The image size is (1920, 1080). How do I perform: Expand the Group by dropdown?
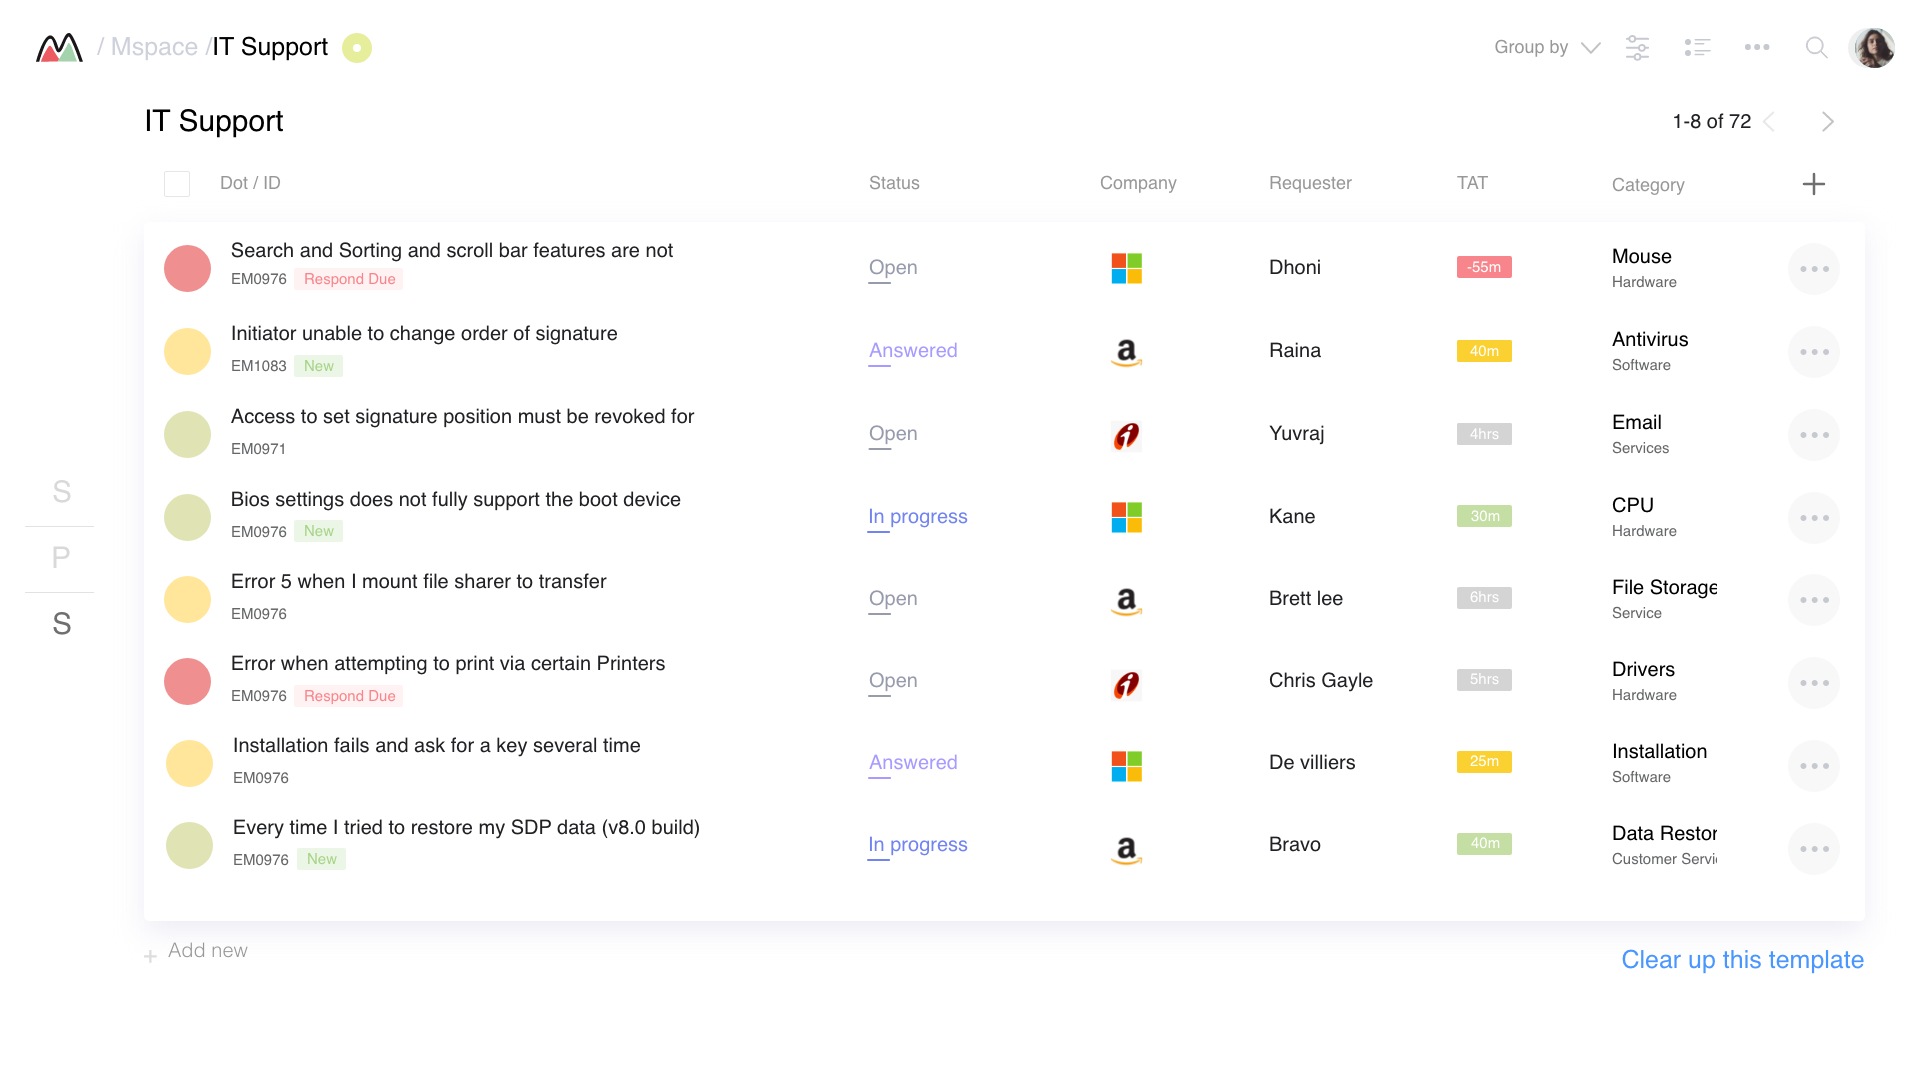point(1547,47)
